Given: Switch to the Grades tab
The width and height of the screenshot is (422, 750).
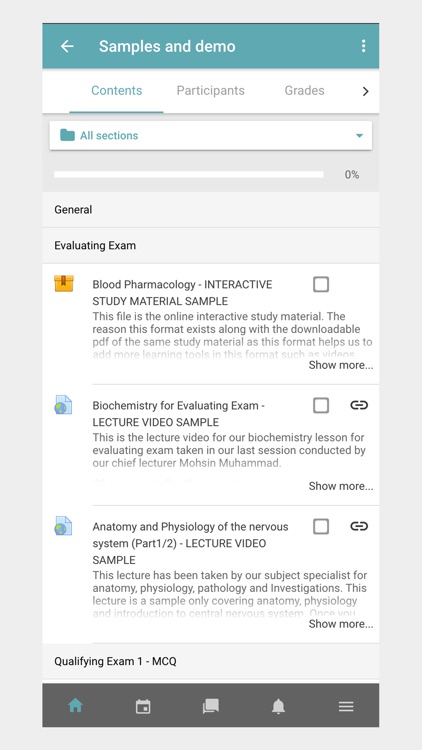Looking at the screenshot, I should [x=304, y=90].
